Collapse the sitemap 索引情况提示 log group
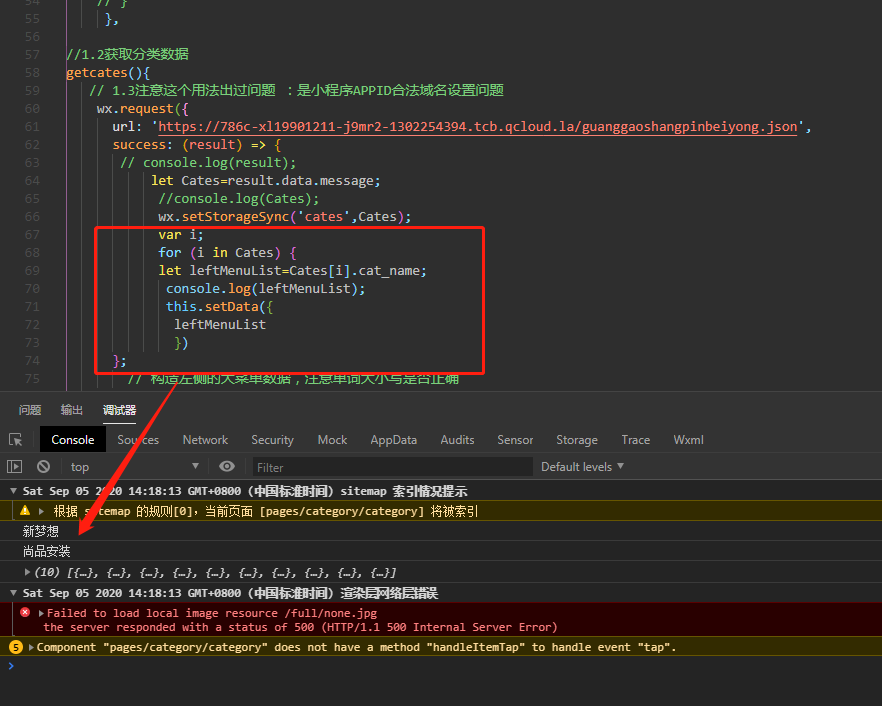The height and width of the screenshot is (706, 882). point(14,491)
